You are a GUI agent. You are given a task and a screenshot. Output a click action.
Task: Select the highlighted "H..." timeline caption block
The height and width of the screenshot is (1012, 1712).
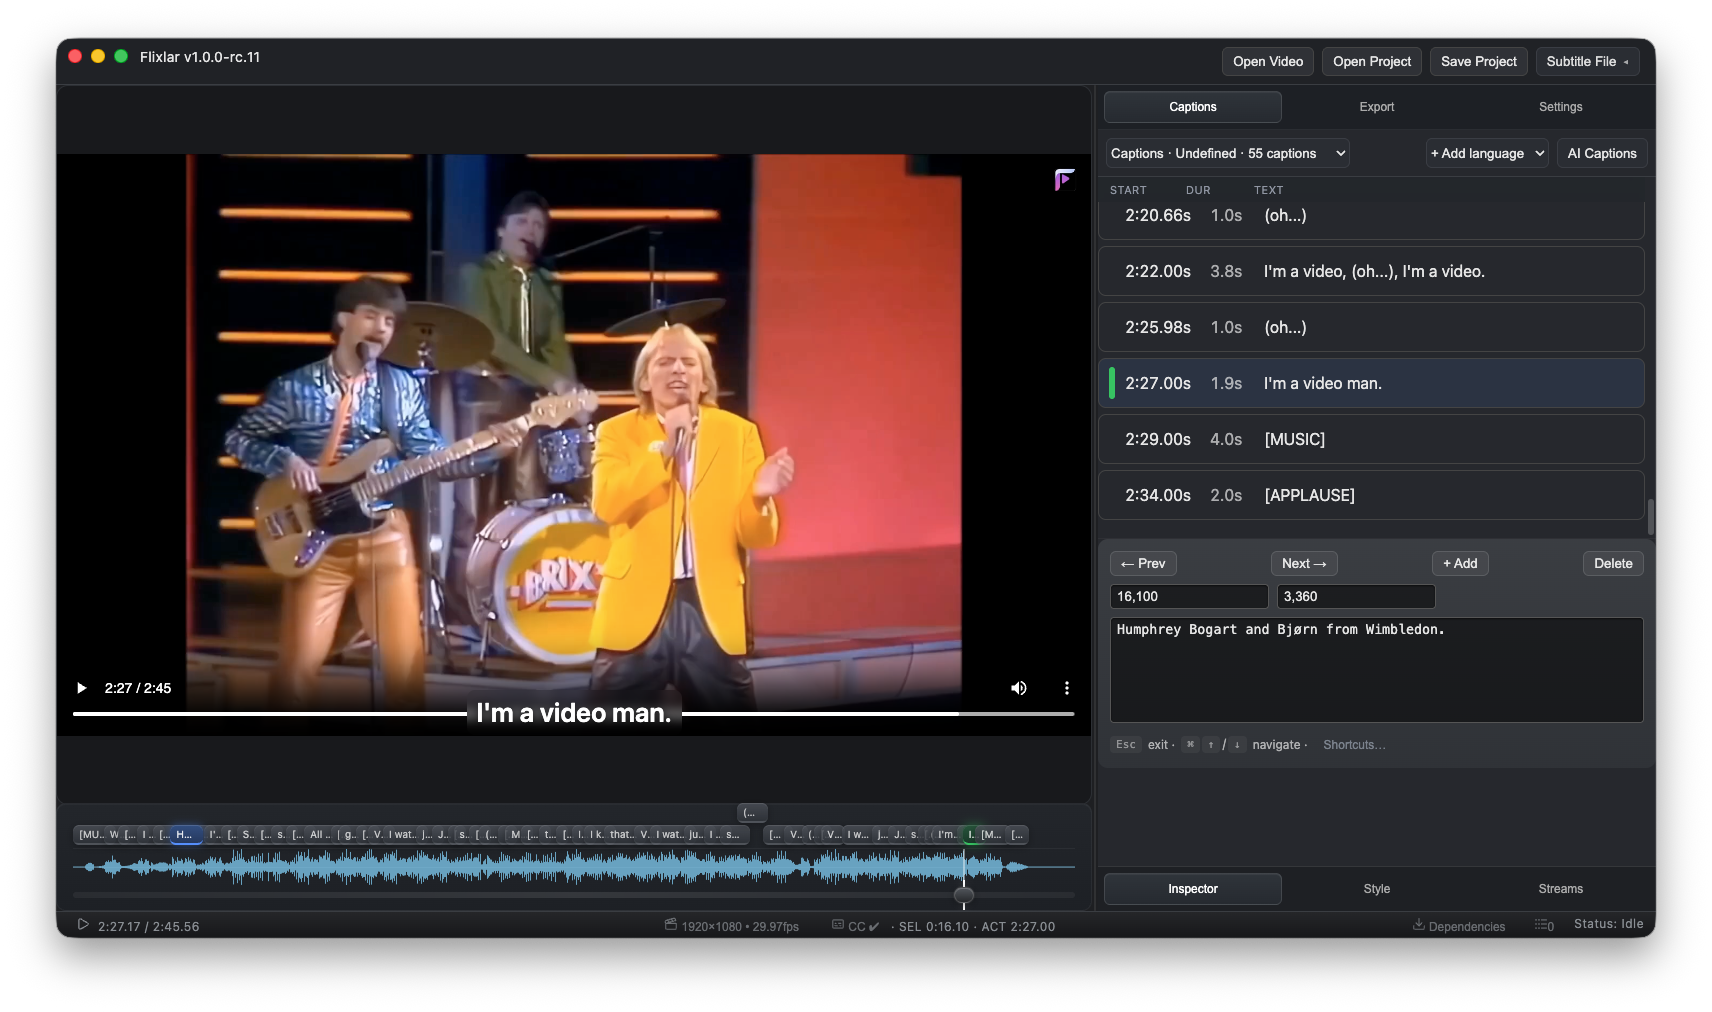pos(186,834)
